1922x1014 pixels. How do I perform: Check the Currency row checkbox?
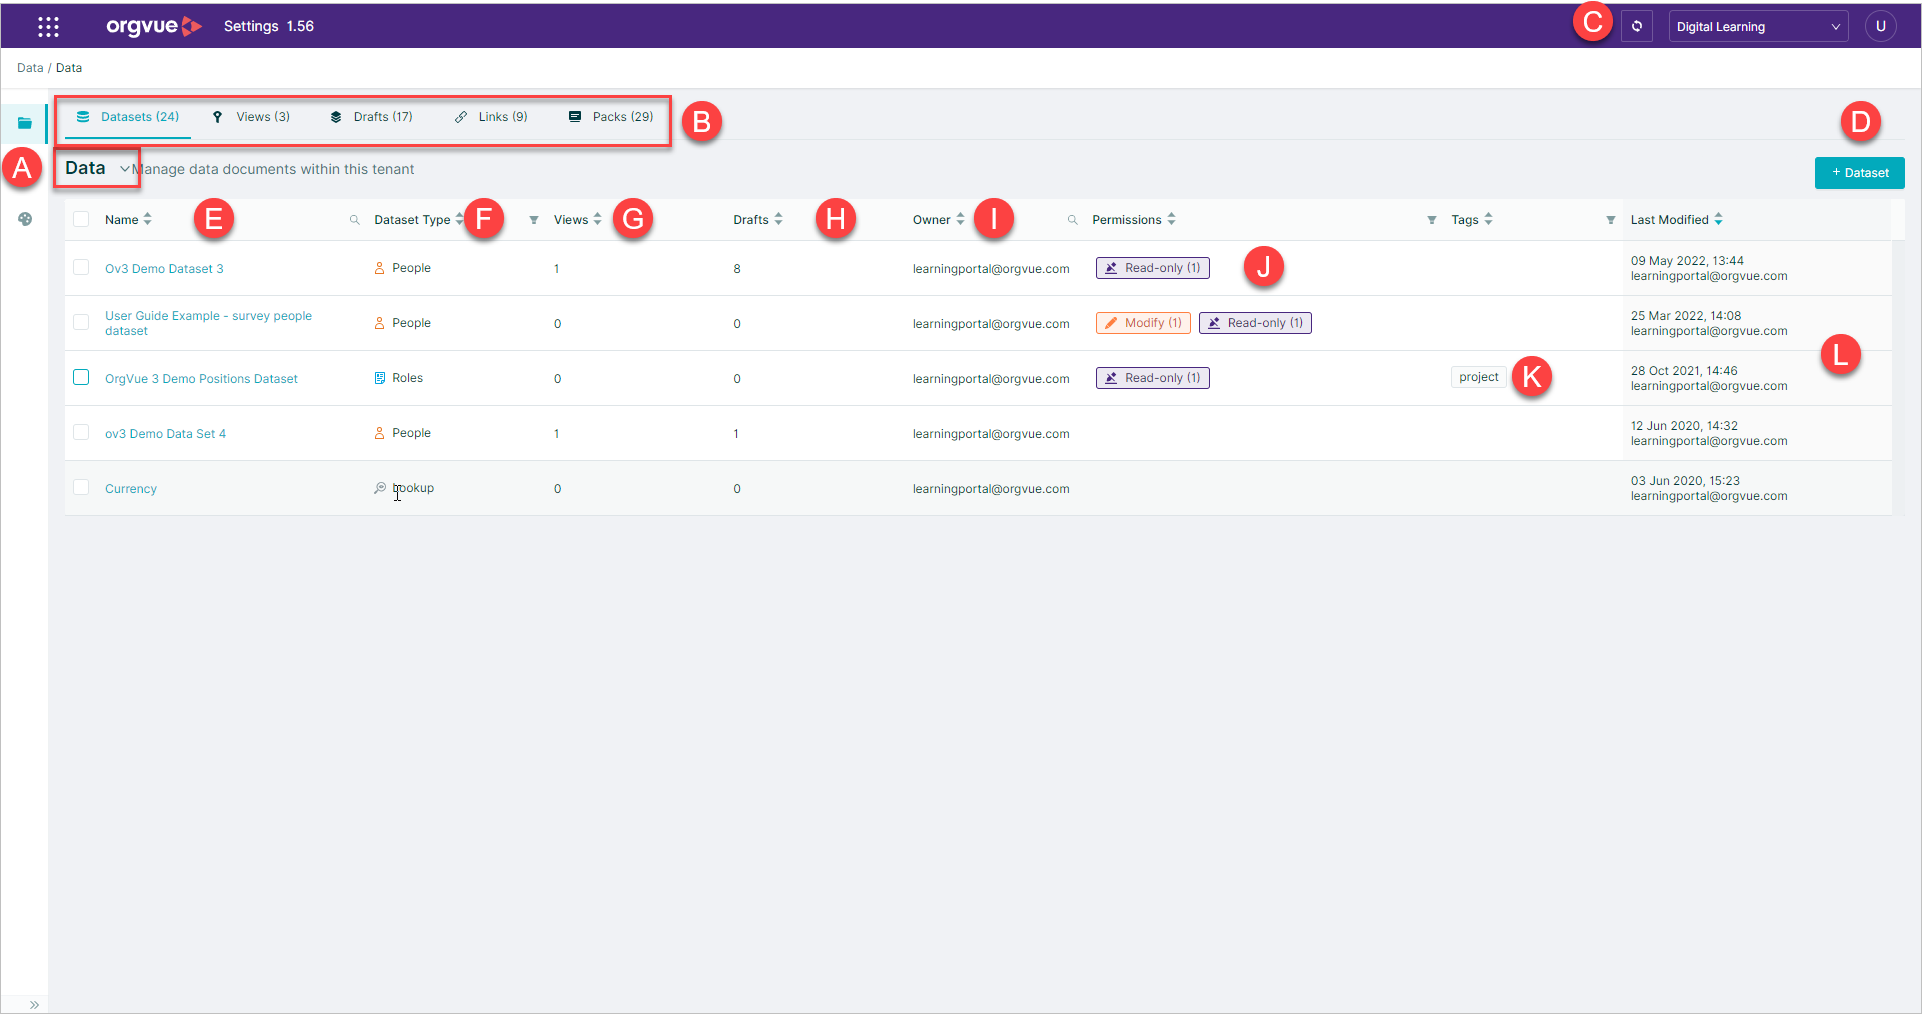81,487
